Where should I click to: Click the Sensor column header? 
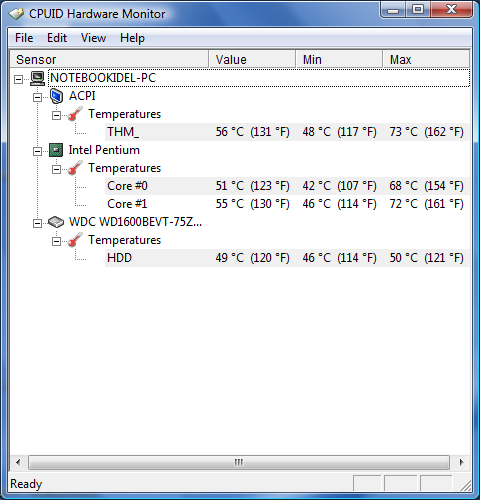(x=109, y=59)
